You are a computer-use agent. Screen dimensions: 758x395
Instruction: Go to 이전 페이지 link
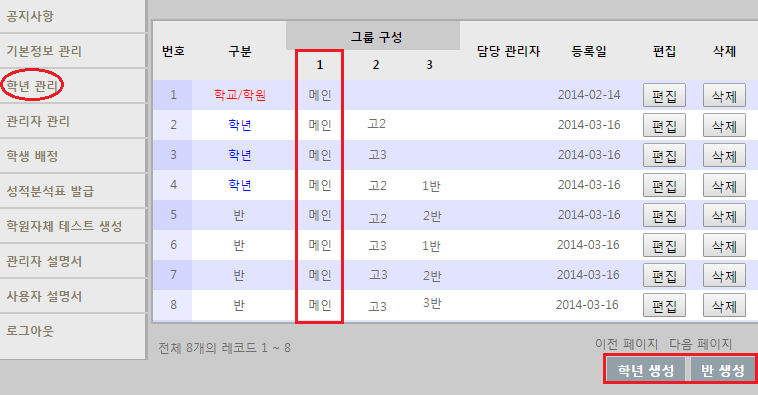(627, 344)
